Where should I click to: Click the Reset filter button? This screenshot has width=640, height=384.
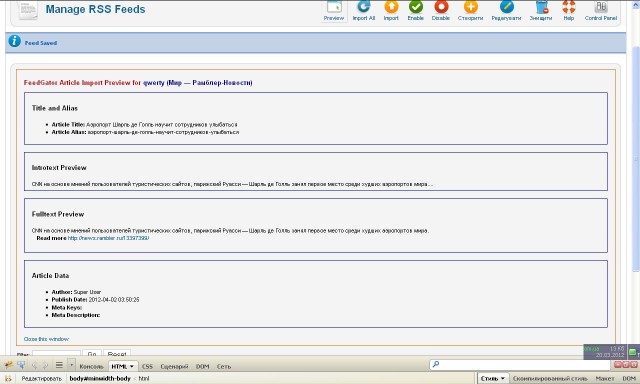click(x=117, y=353)
